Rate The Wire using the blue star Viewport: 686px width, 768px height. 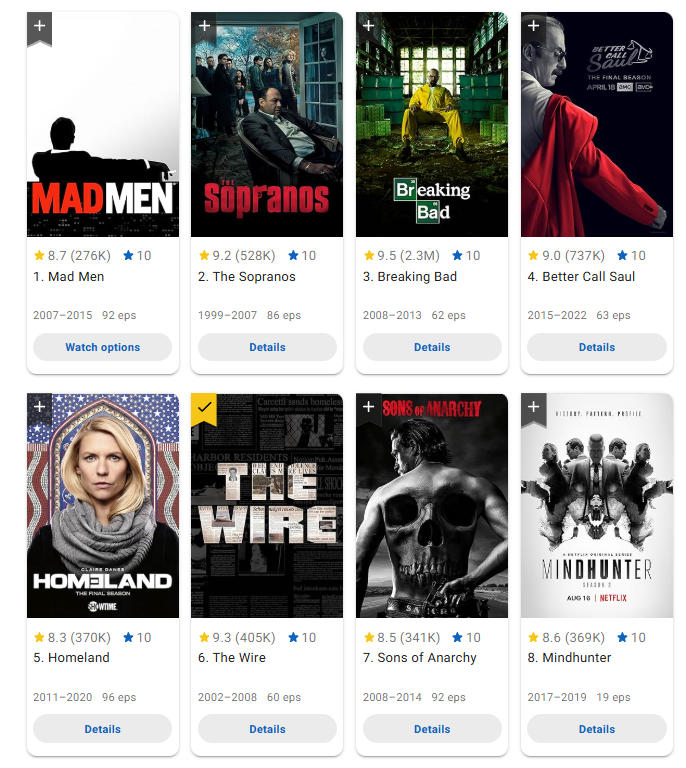click(302, 637)
